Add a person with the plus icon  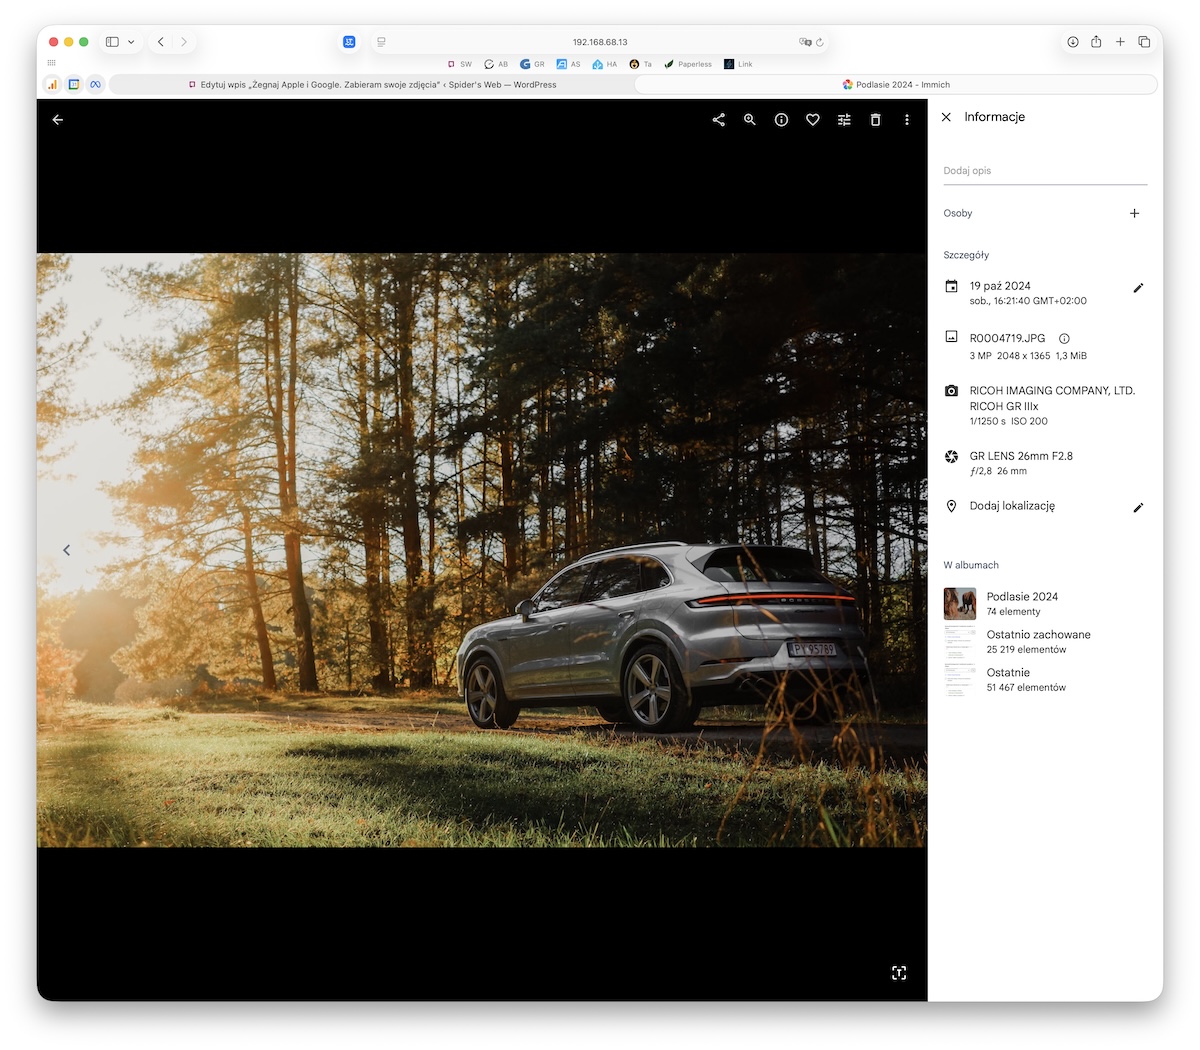tap(1134, 213)
